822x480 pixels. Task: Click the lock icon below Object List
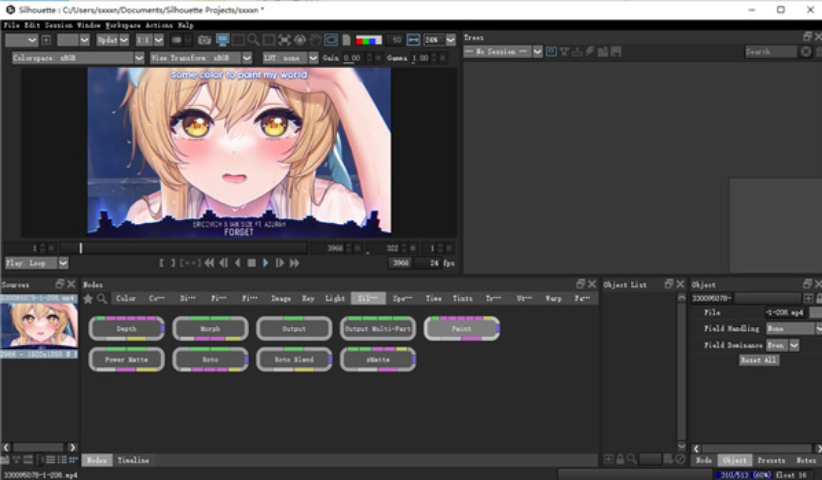[621, 459]
